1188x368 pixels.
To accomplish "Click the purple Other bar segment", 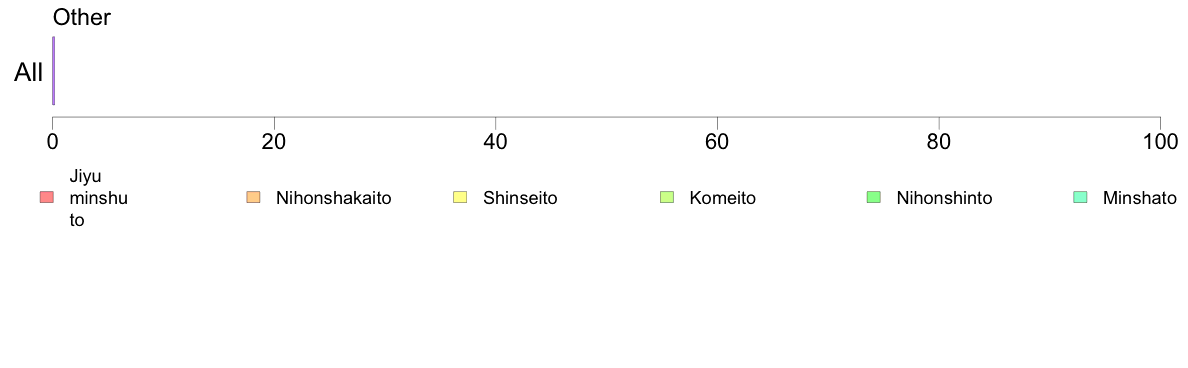I will click(x=53, y=70).
